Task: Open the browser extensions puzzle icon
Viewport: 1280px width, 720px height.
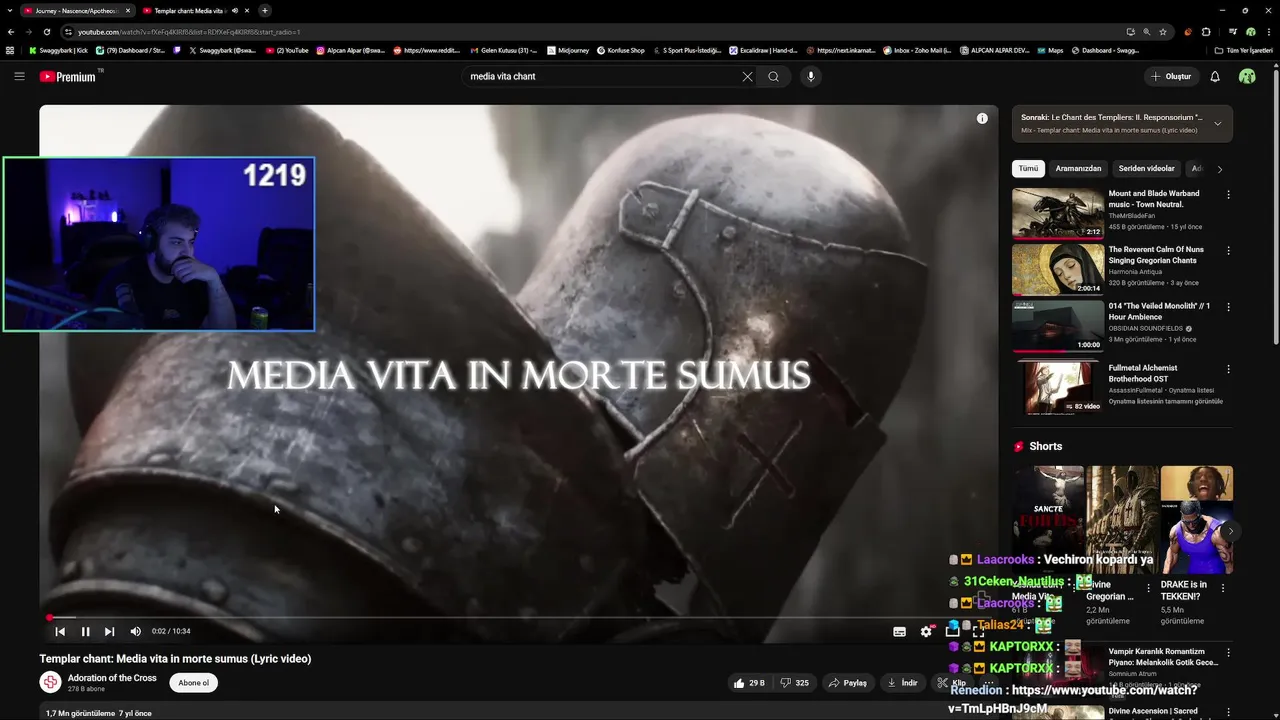Action: 1206,32
